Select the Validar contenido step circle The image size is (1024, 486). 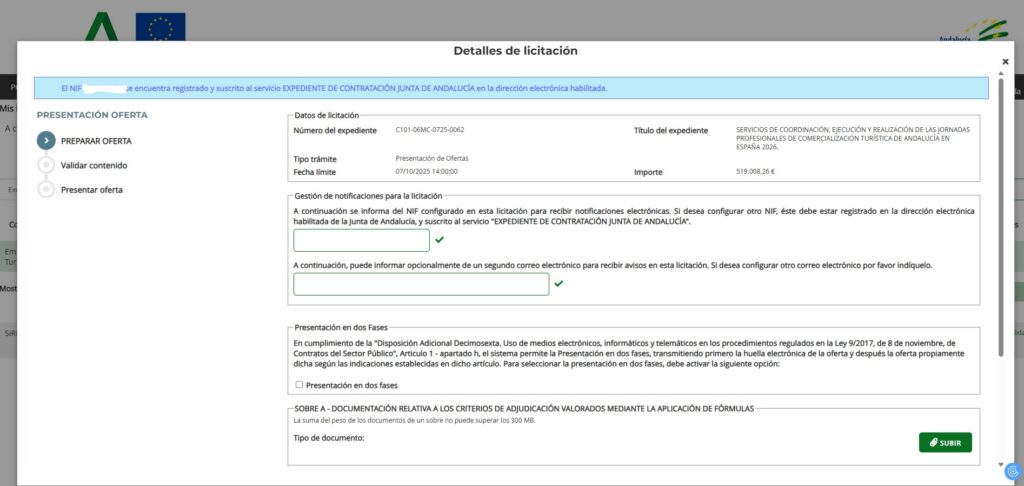click(46, 165)
